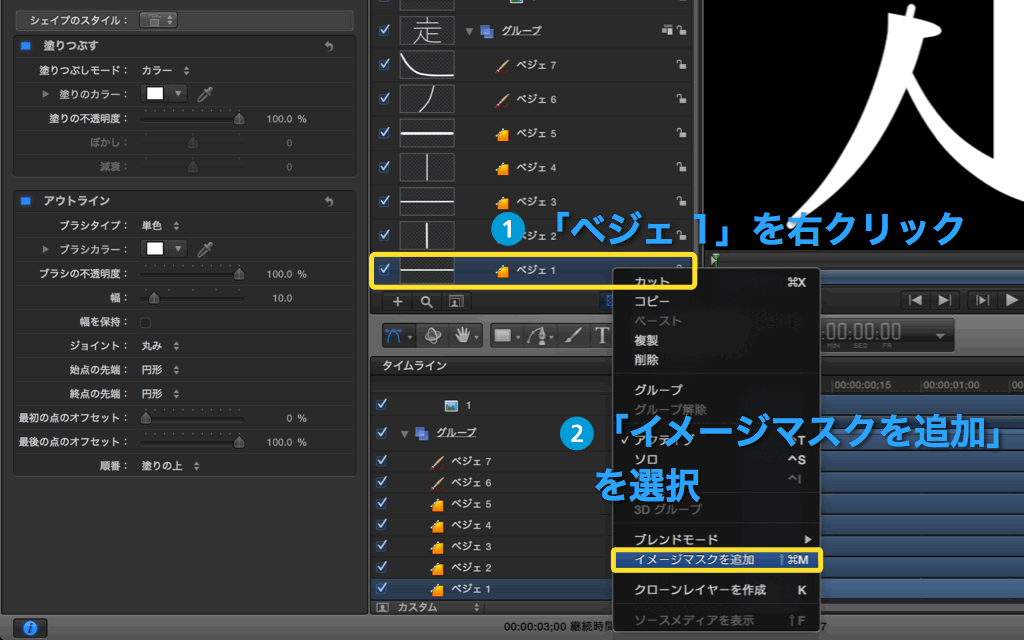Uncheck ベジェ 5 in the timeline list
Viewport: 1024px width, 640px height.
click(382, 503)
